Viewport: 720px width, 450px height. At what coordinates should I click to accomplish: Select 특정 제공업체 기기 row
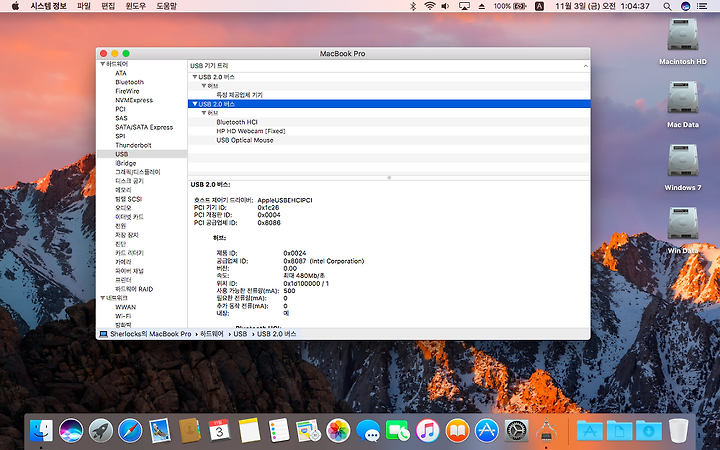coord(389,95)
